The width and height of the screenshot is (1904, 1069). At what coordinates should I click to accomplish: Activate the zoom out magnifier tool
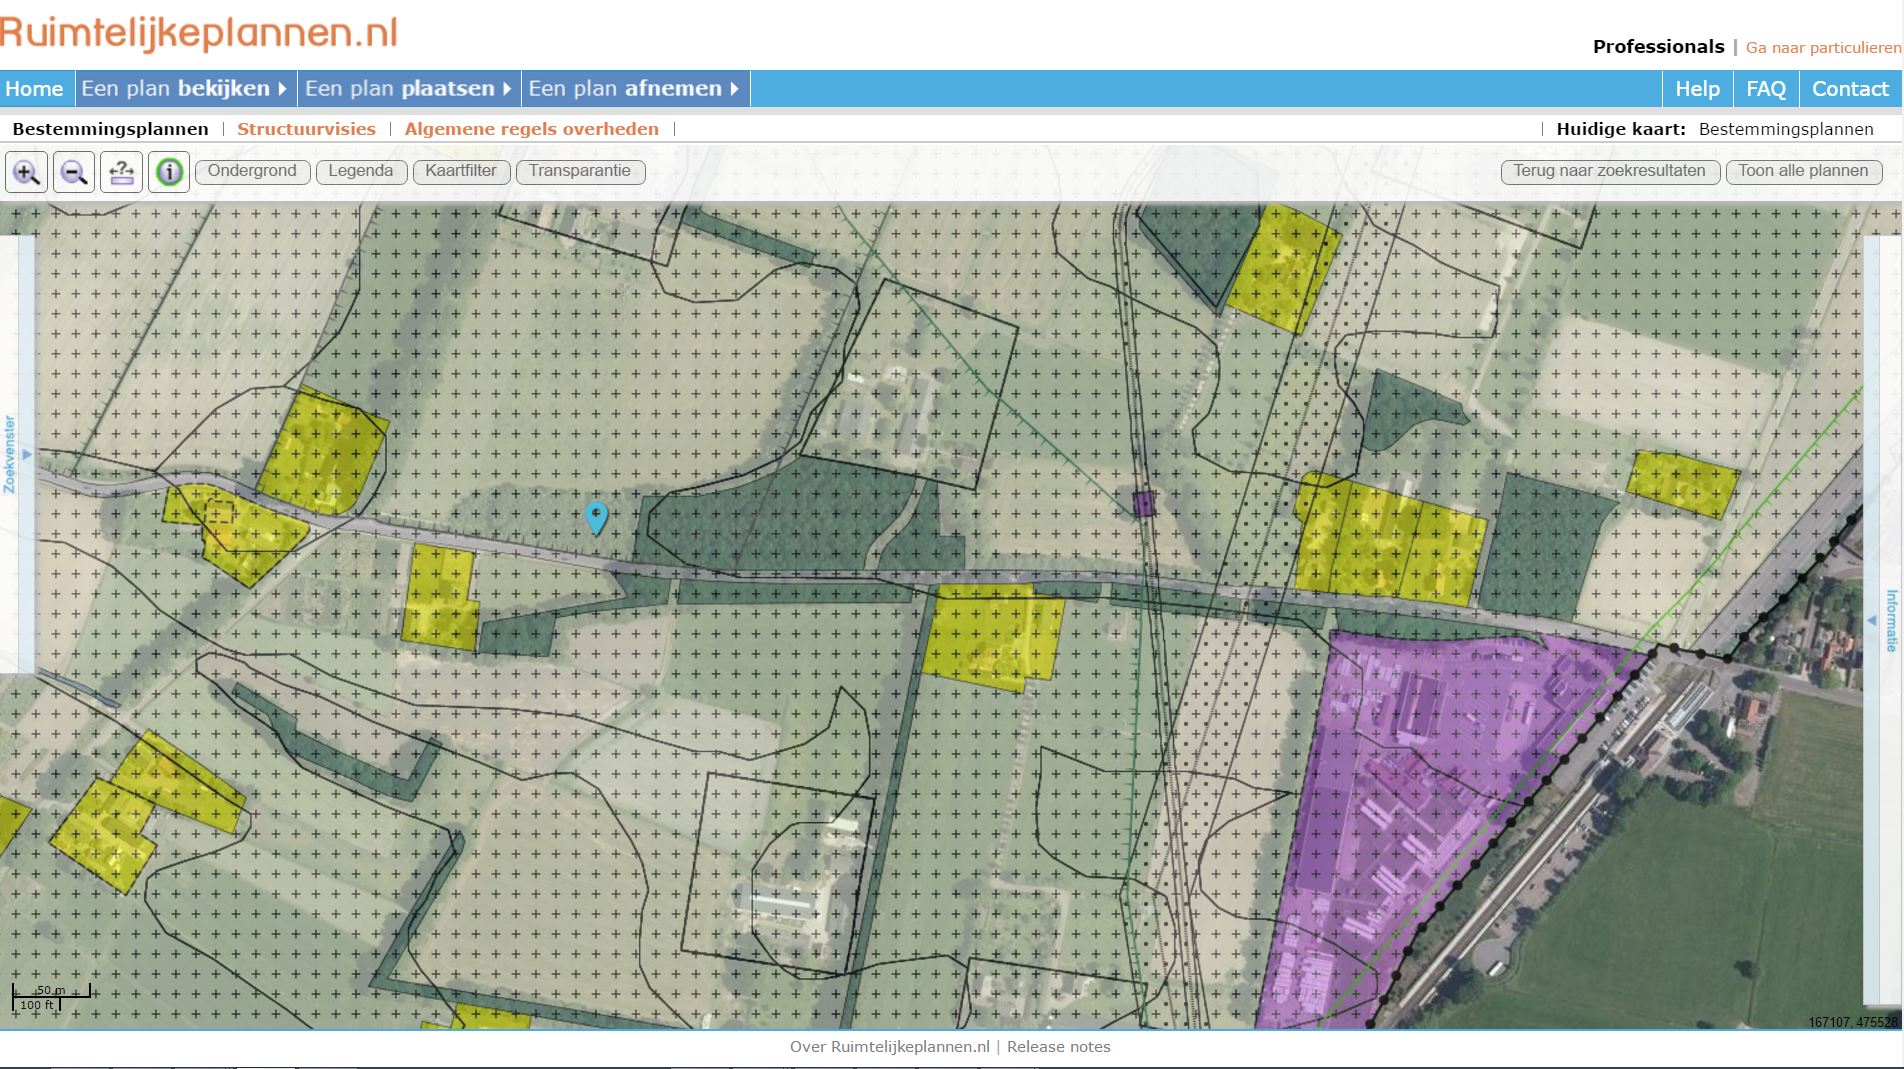point(74,172)
